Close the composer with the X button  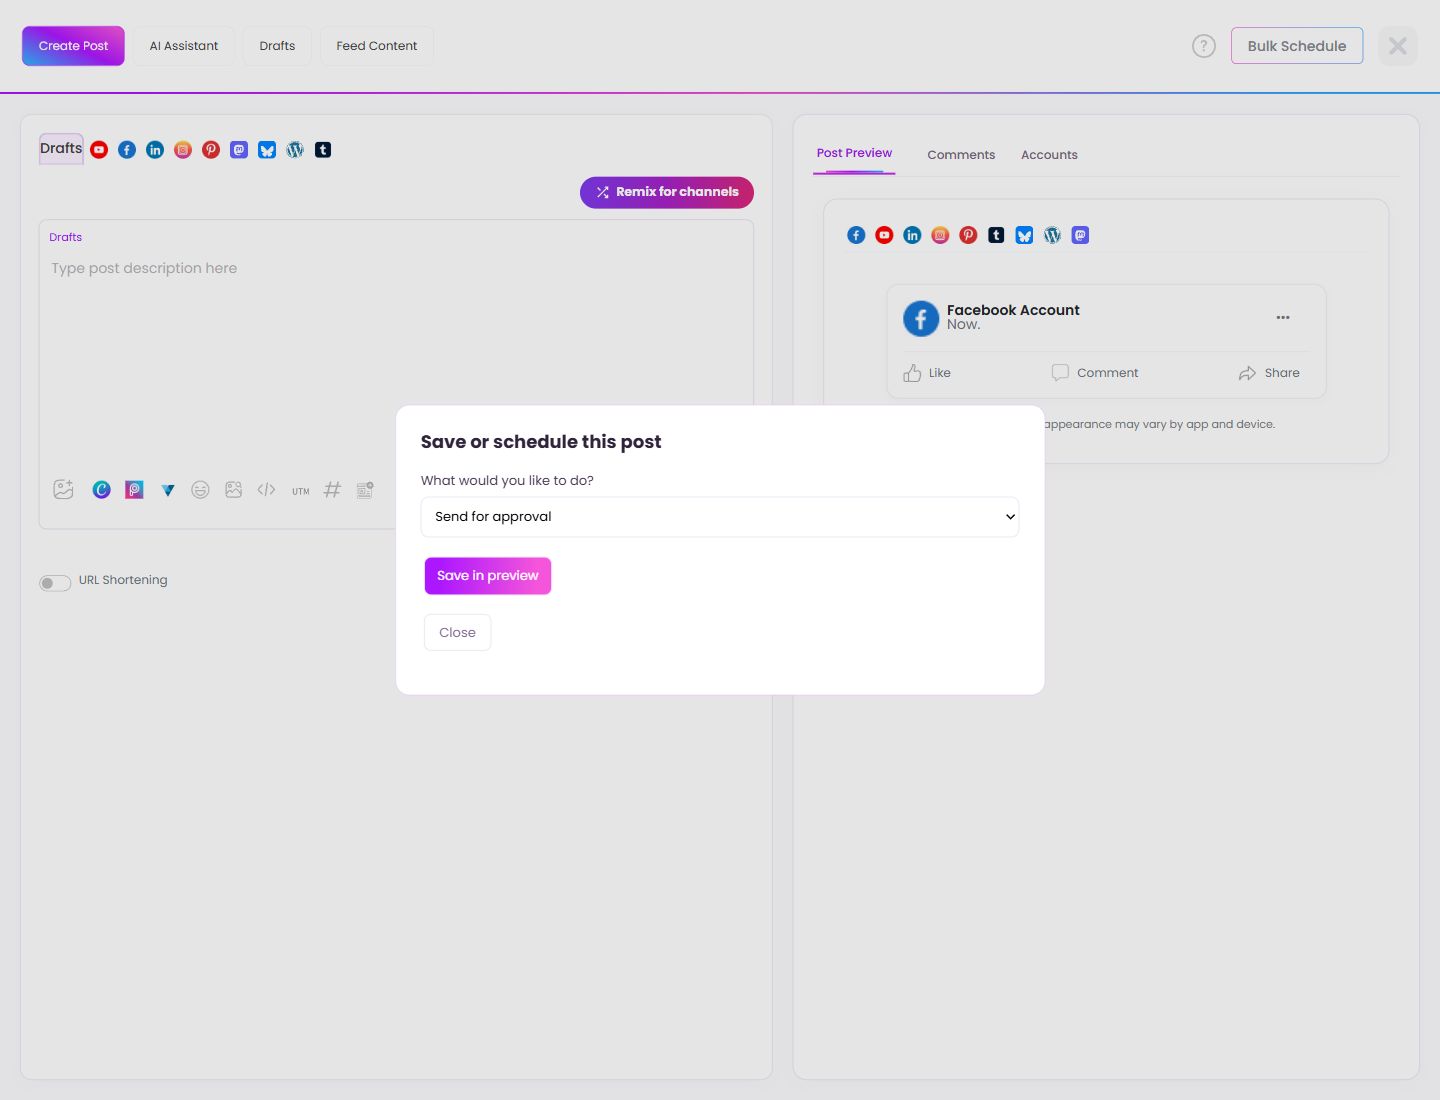pos(1398,46)
